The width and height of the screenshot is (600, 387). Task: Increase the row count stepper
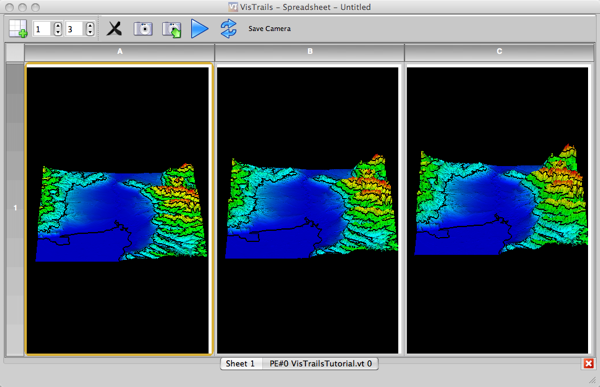click(x=58, y=25)
